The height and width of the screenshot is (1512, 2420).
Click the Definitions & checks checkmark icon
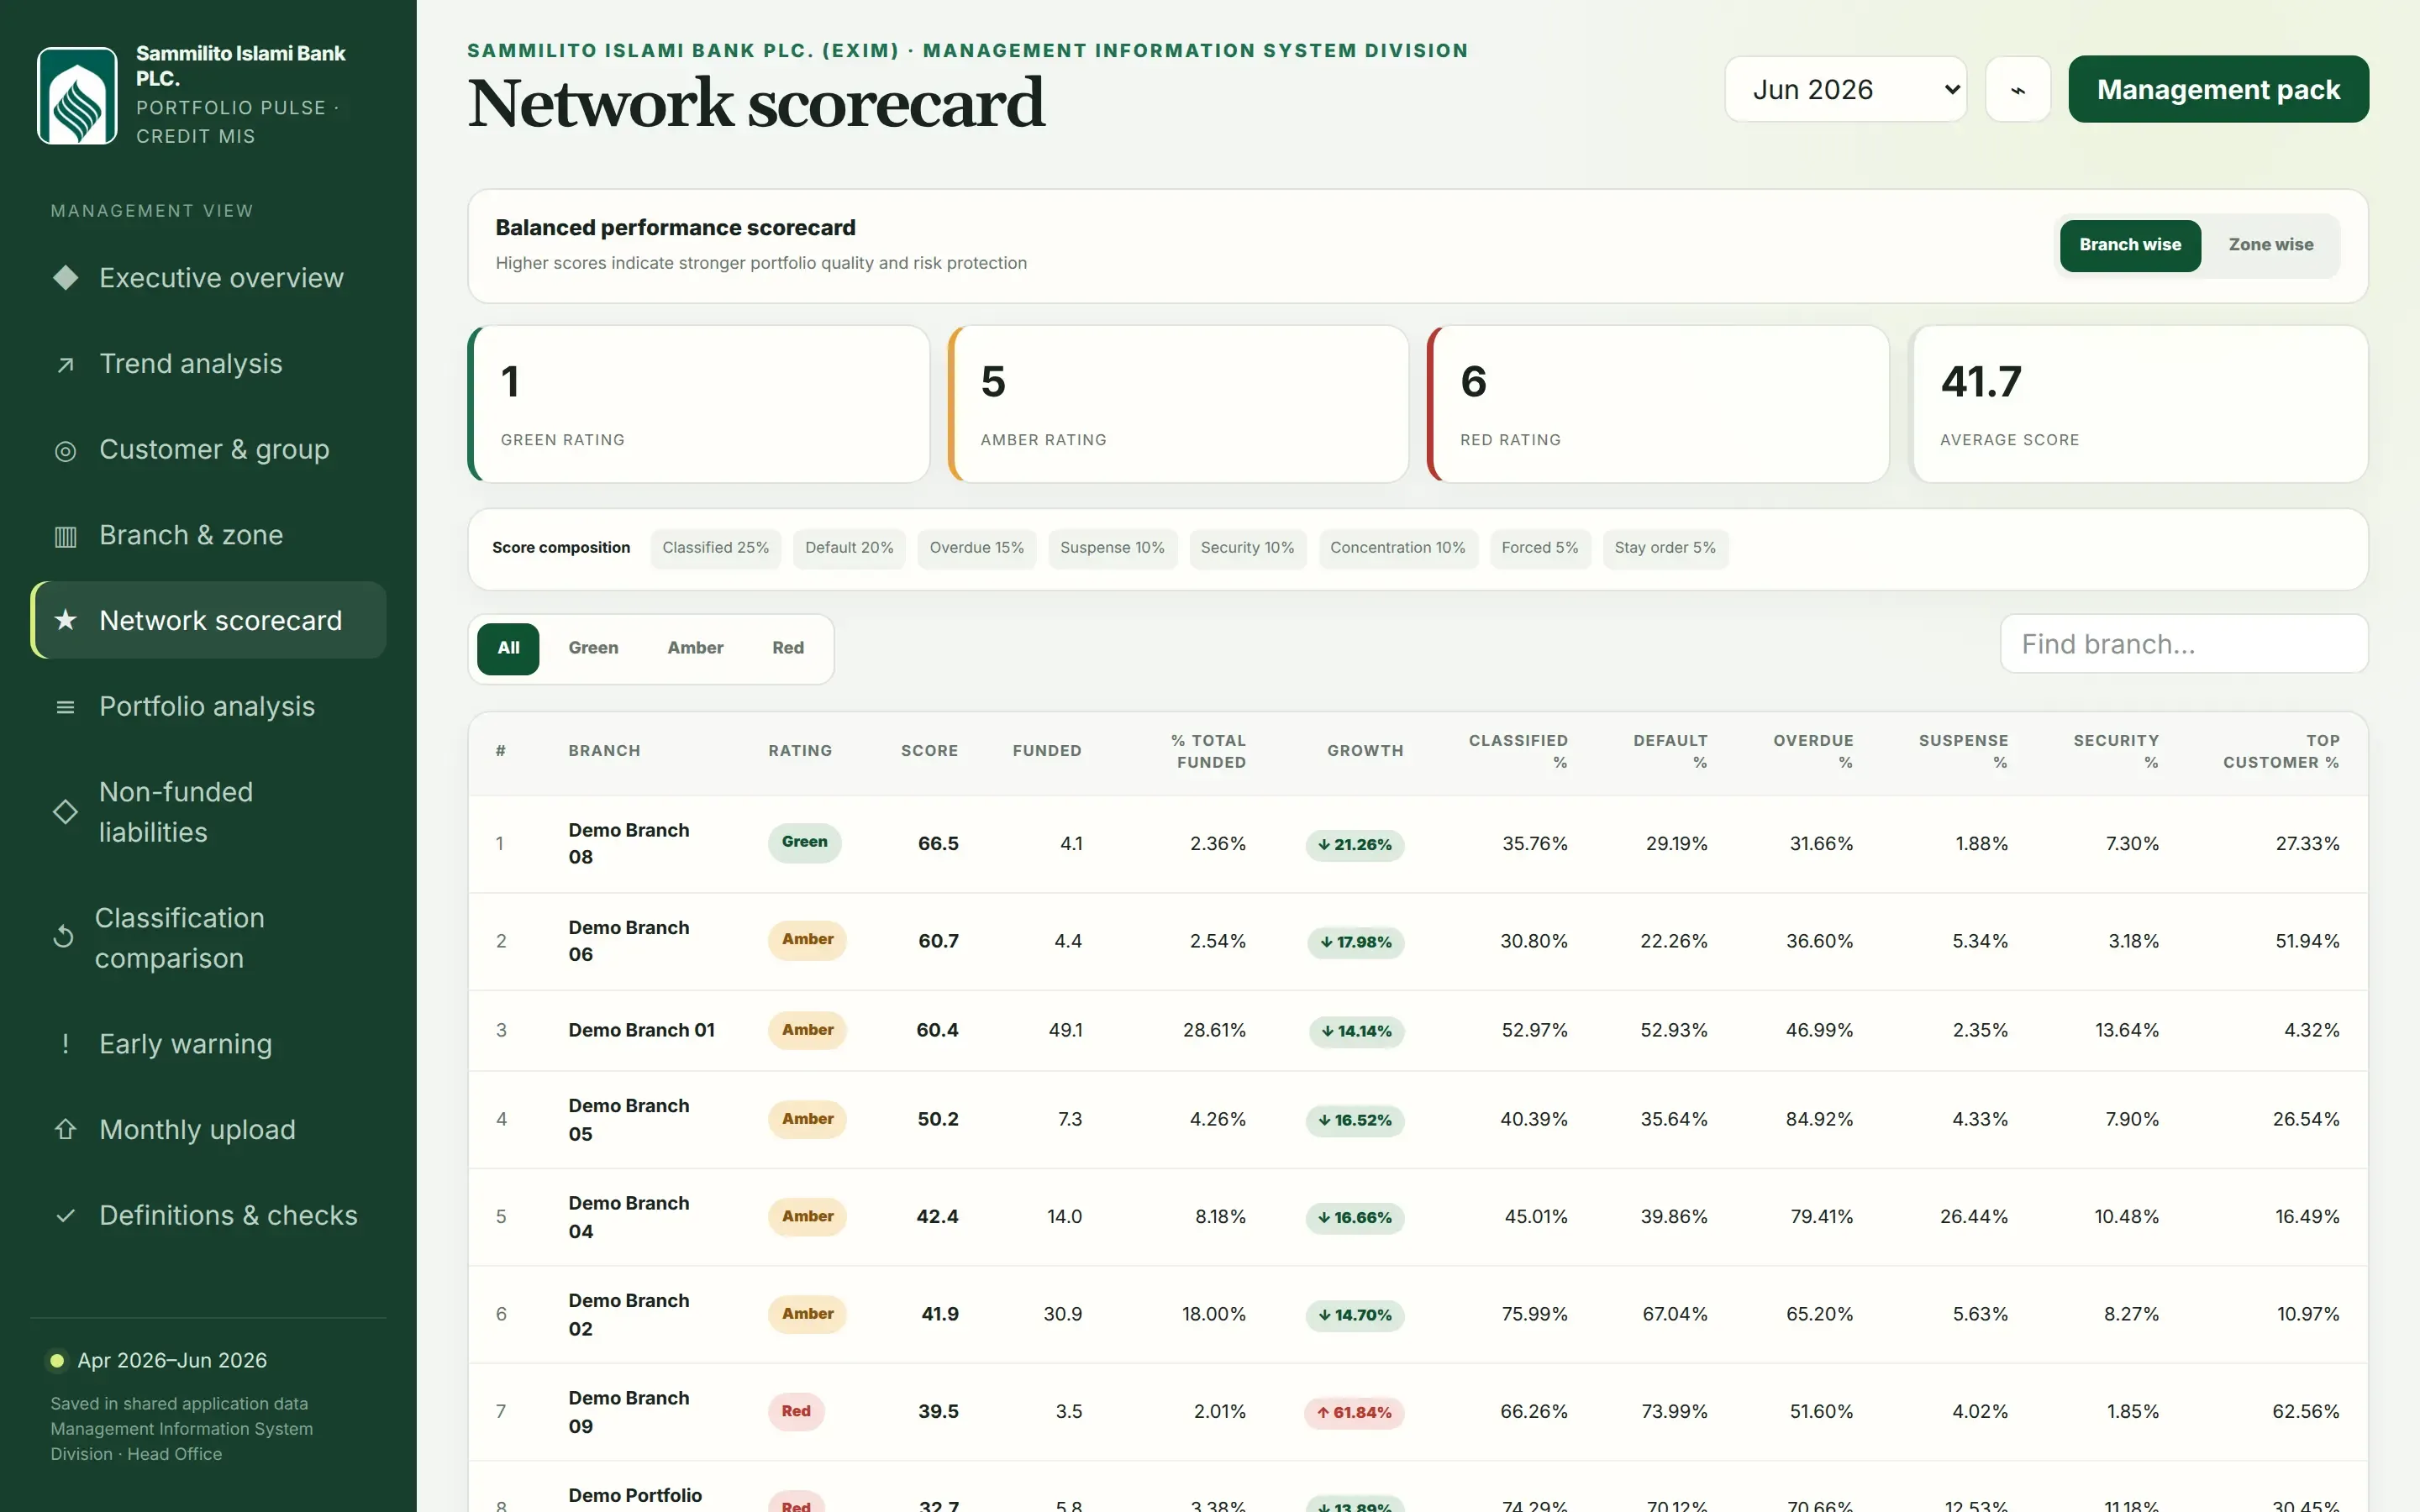point(65,1216)
